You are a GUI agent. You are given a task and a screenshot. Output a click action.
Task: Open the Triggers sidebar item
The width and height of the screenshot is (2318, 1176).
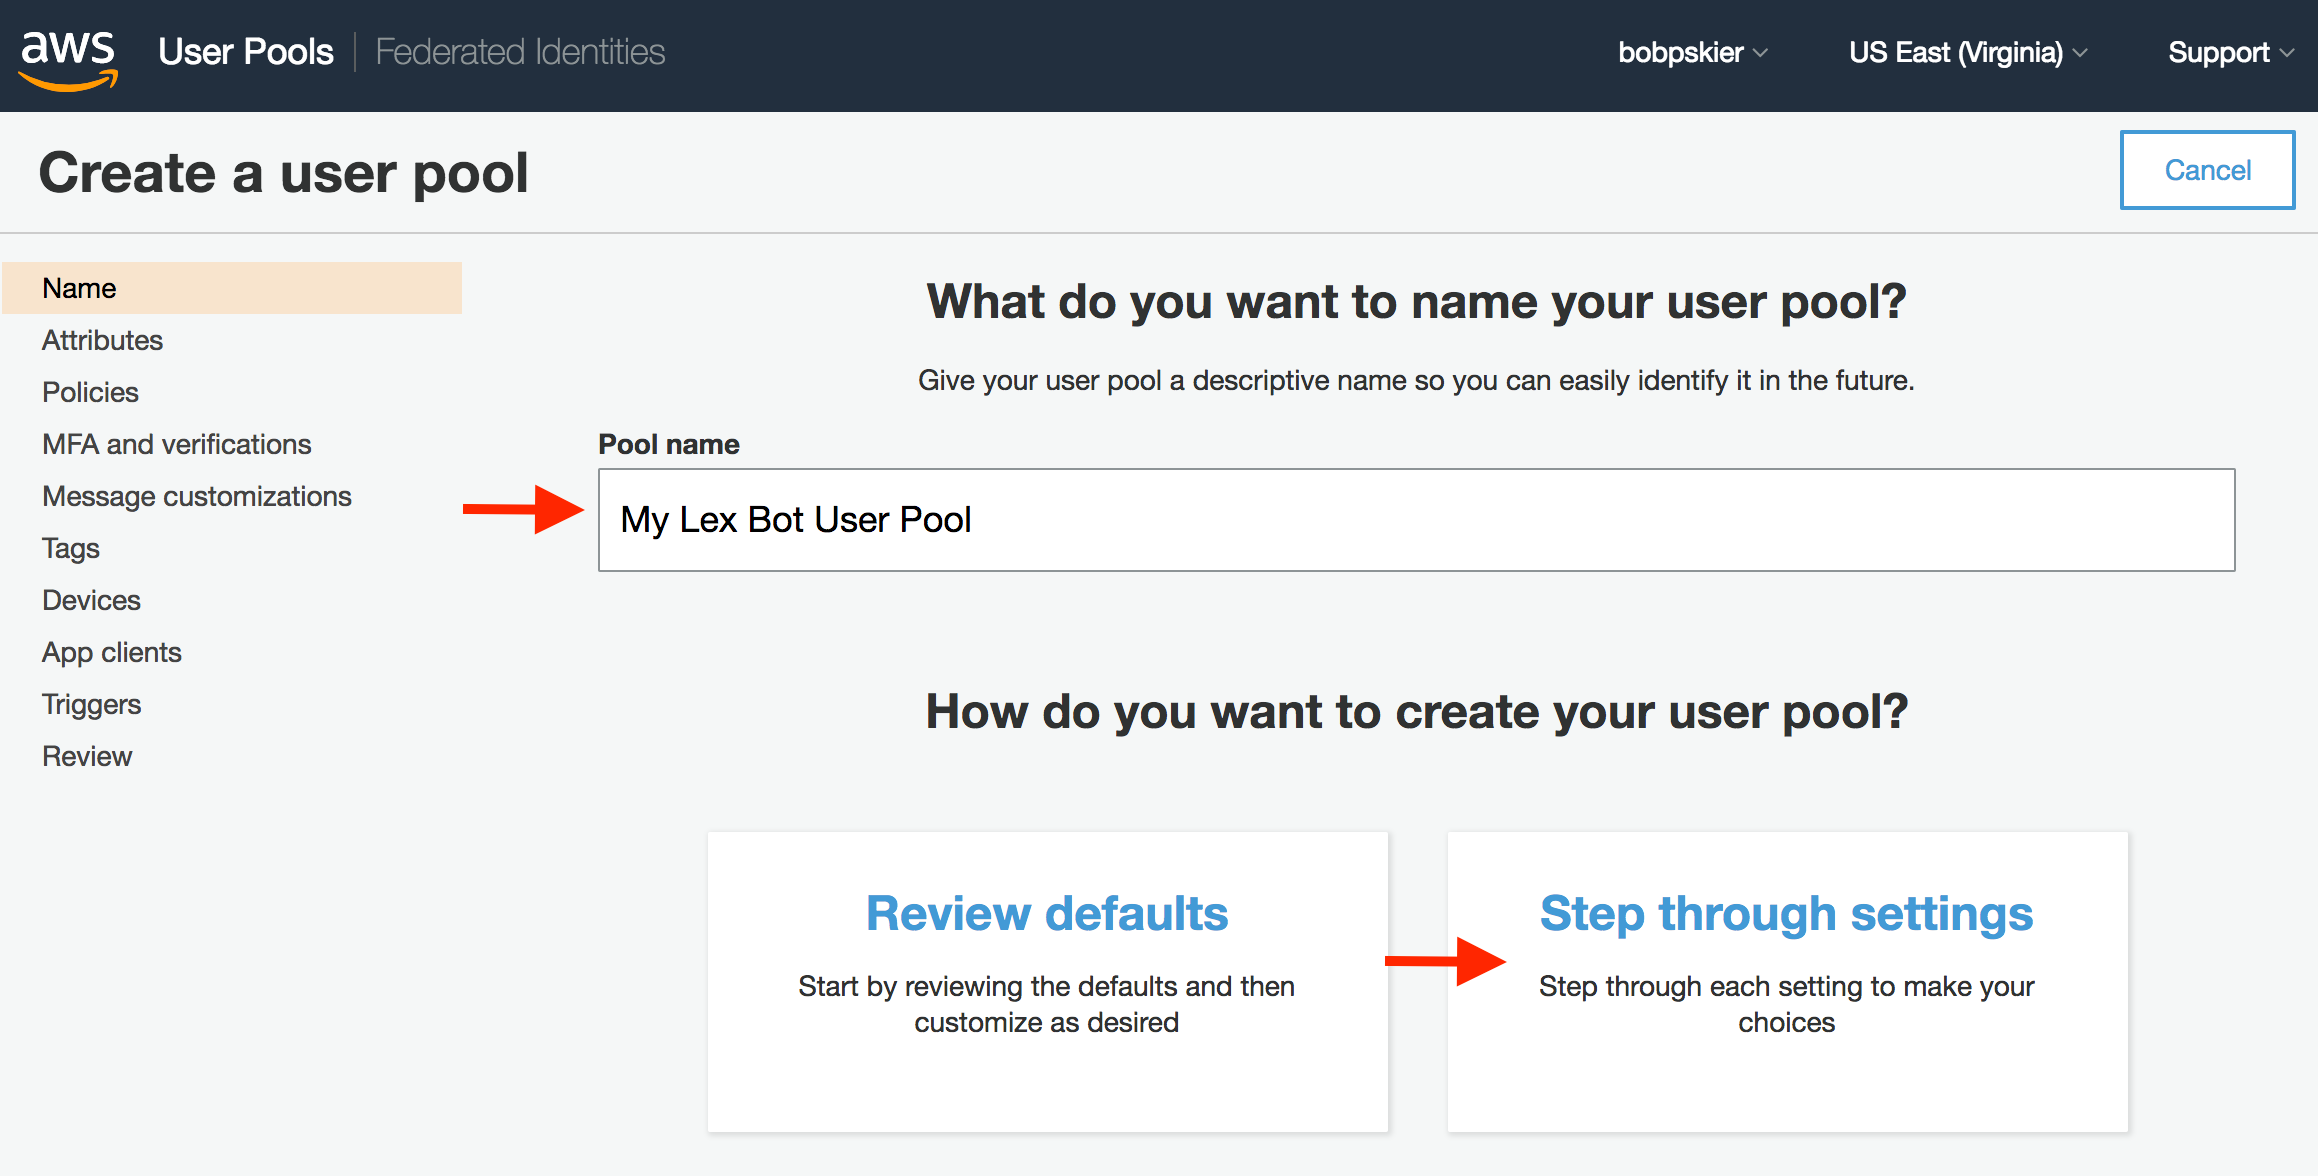91,704
